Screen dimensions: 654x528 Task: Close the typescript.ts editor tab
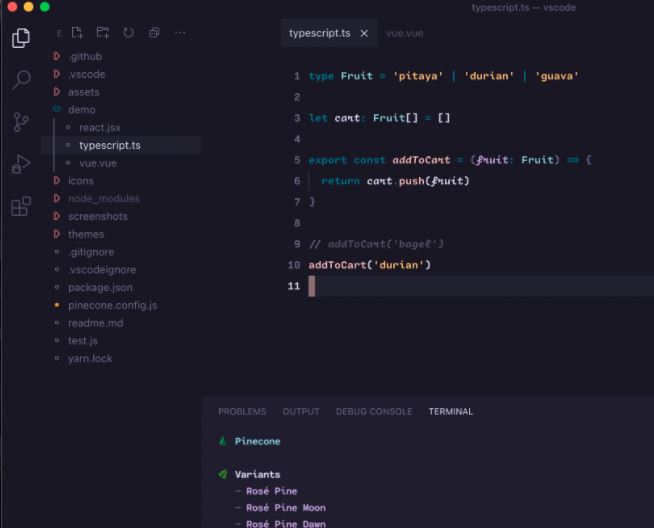pos(364,33)
